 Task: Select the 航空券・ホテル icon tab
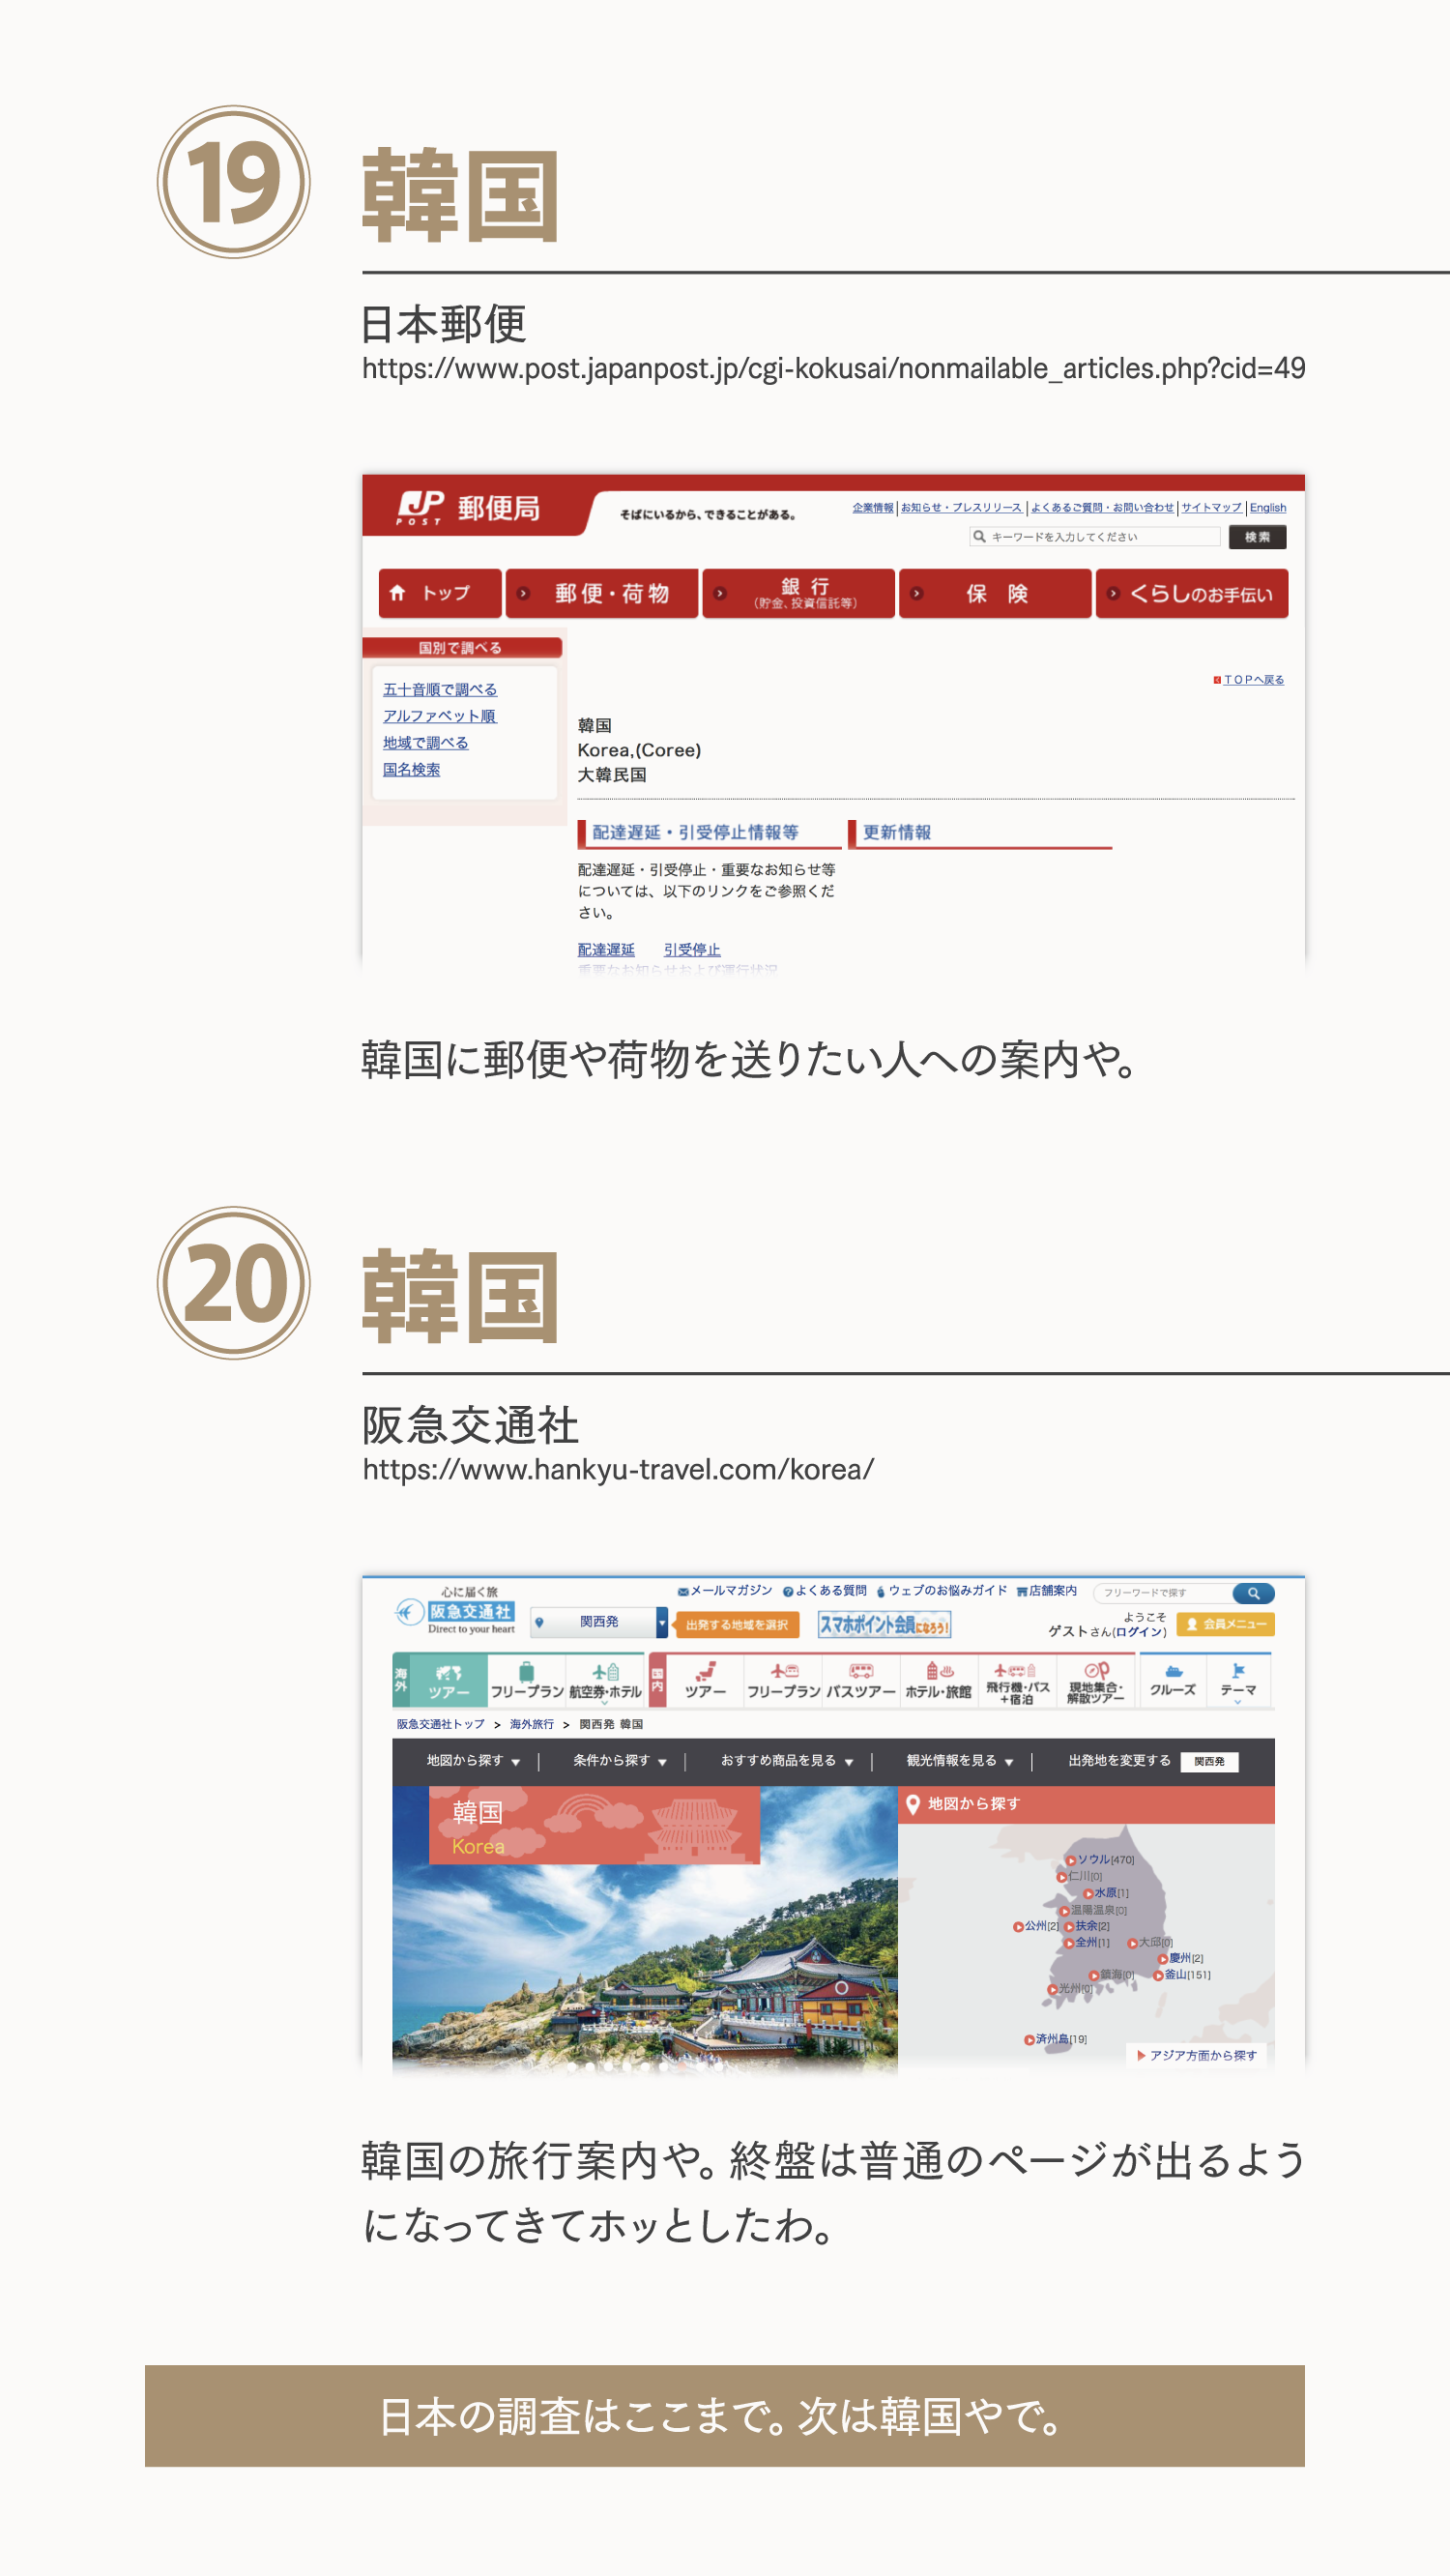605,1681
